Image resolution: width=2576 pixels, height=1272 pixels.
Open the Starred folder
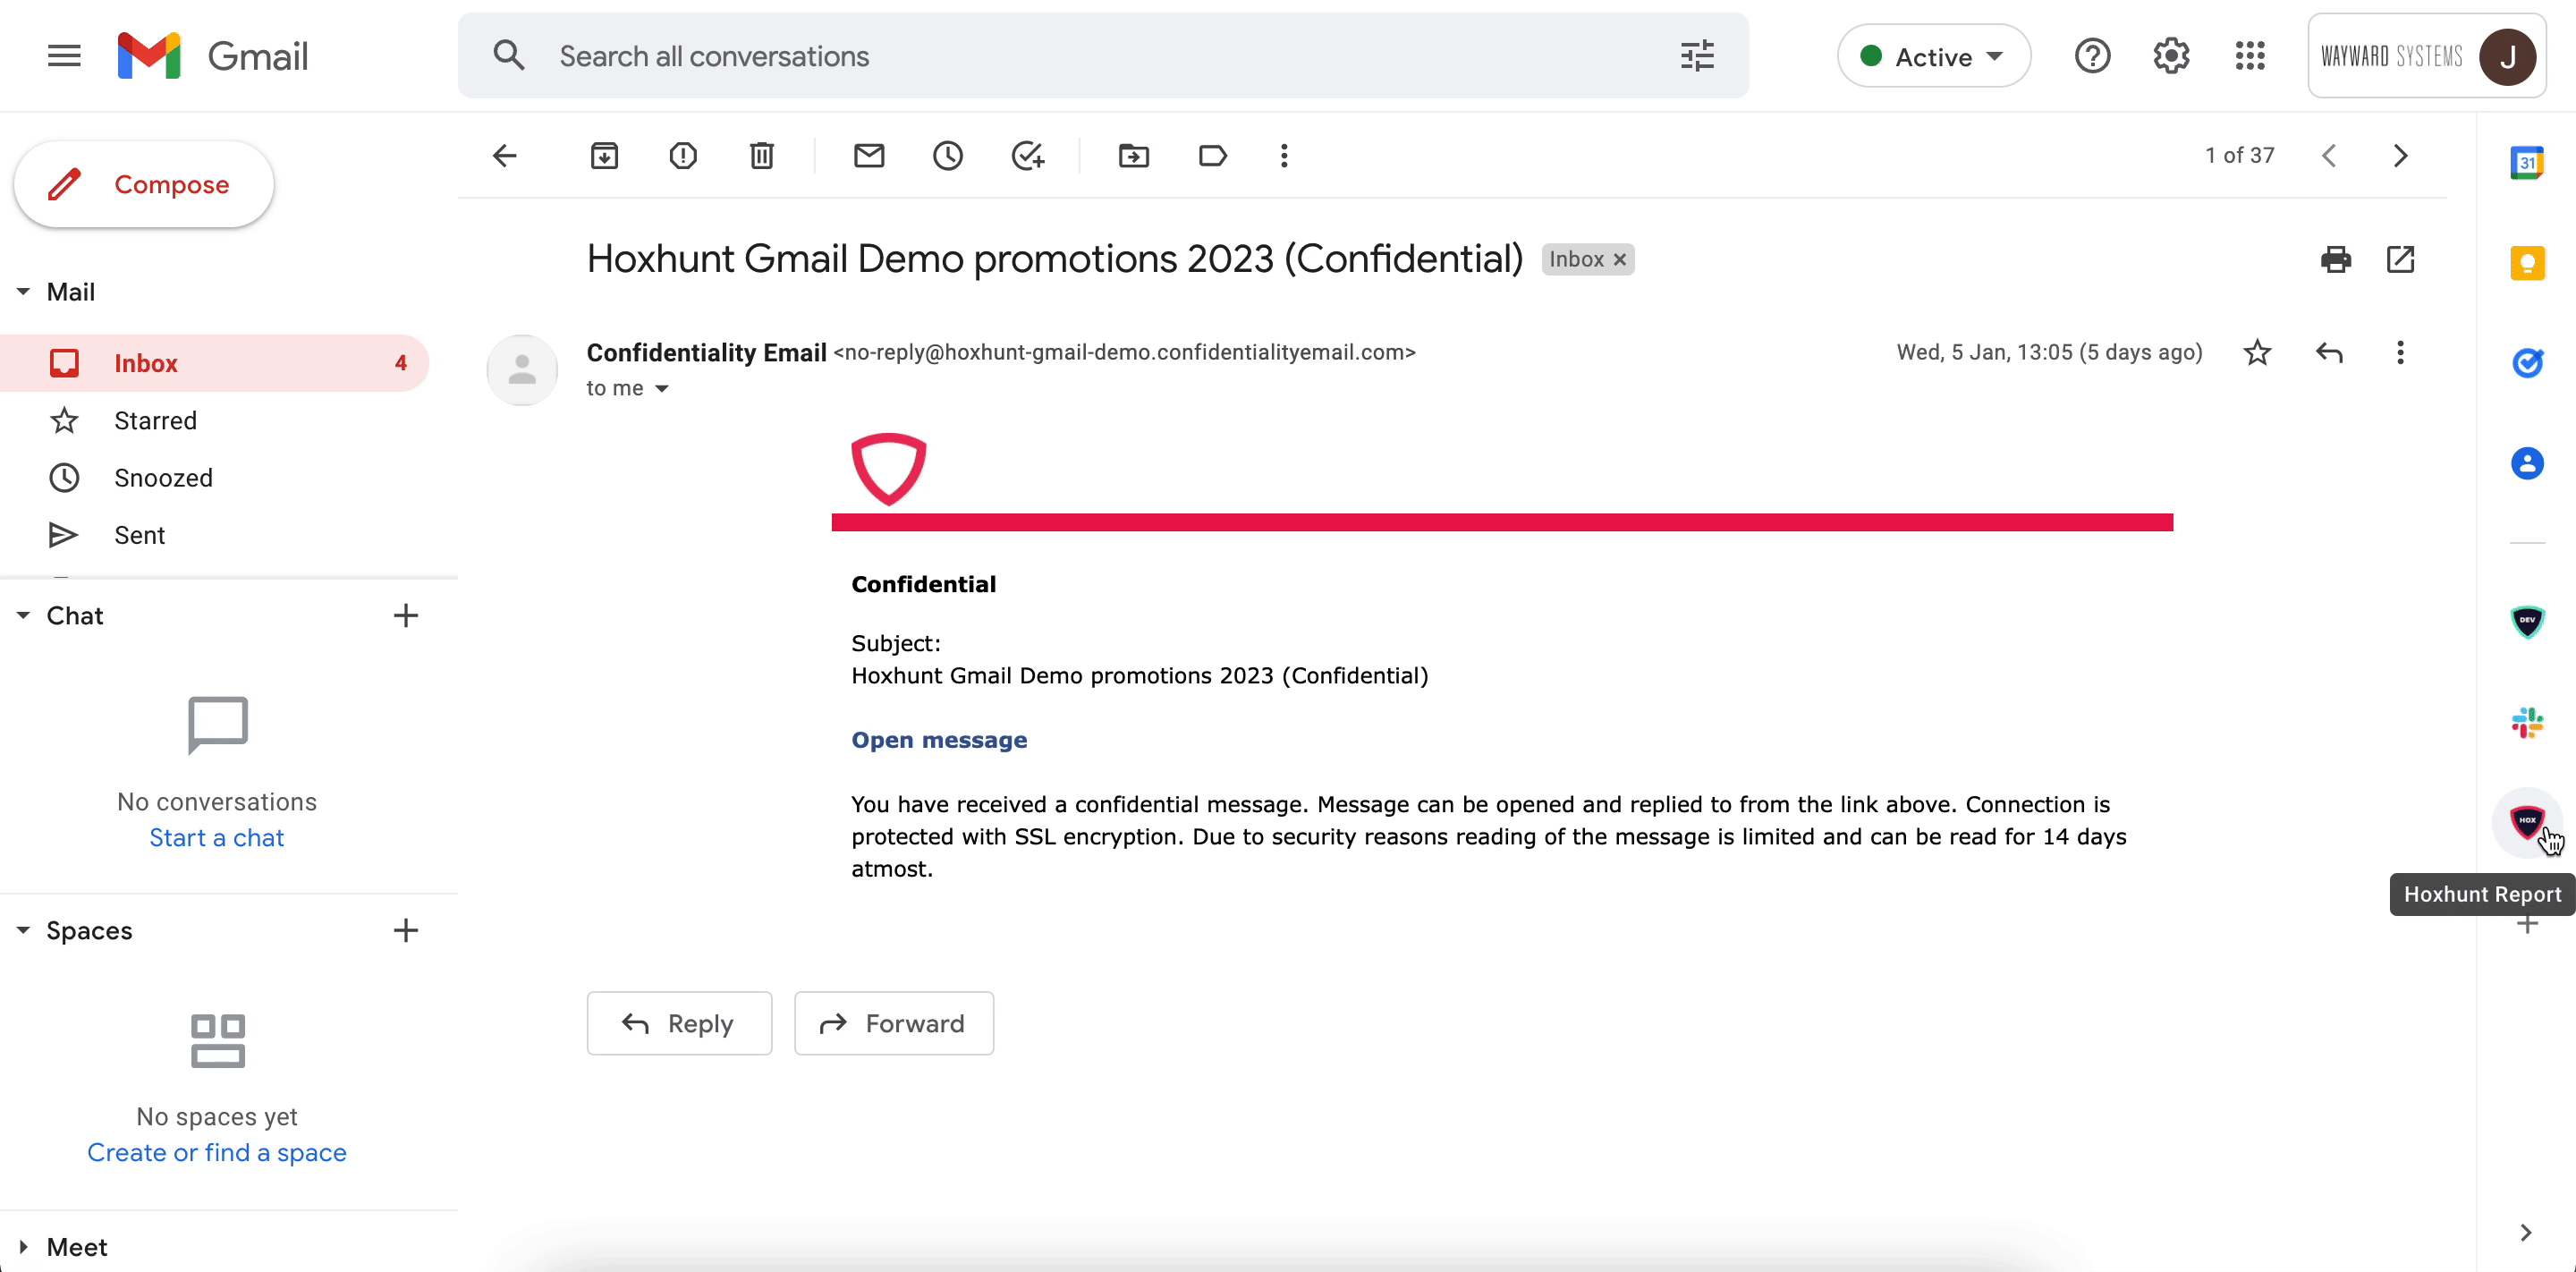point(215,421)
